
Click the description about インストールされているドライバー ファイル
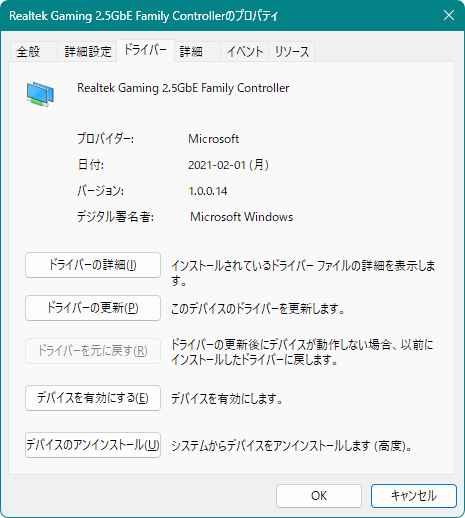[x=303, y=273]
